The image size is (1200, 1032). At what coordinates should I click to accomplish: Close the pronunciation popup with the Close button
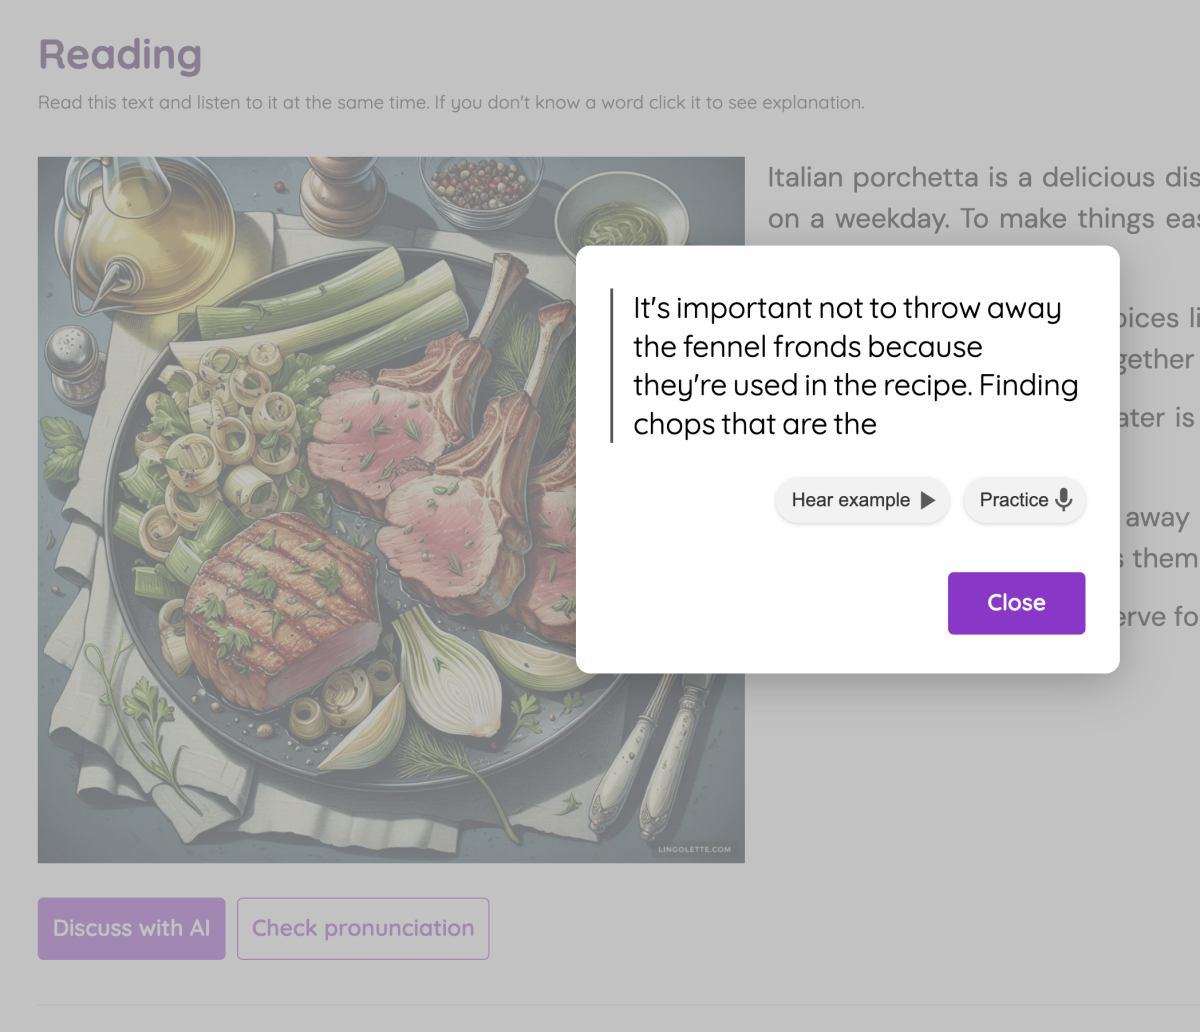pos(1016,603)
